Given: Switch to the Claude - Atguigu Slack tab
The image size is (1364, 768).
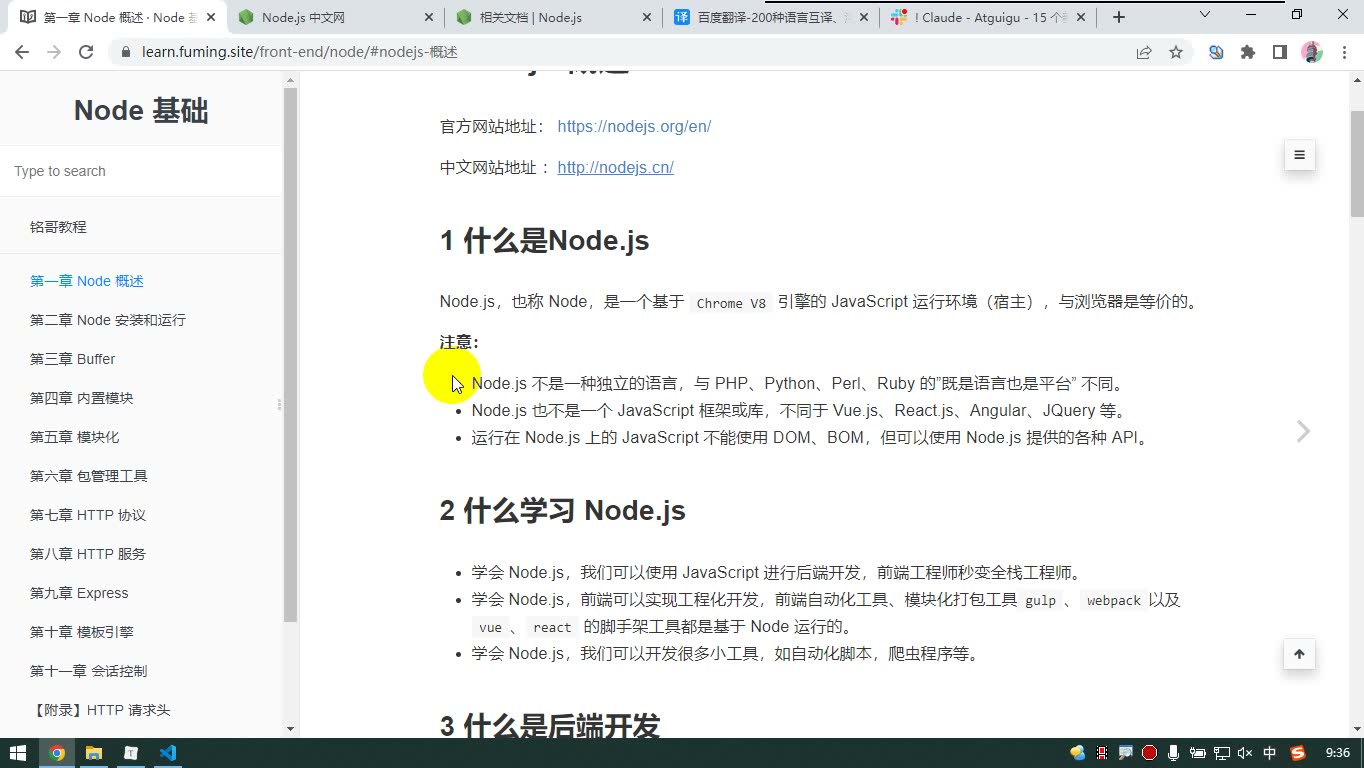Looking at the screenshot, I should pyautogui.click(x=990, y=17).
